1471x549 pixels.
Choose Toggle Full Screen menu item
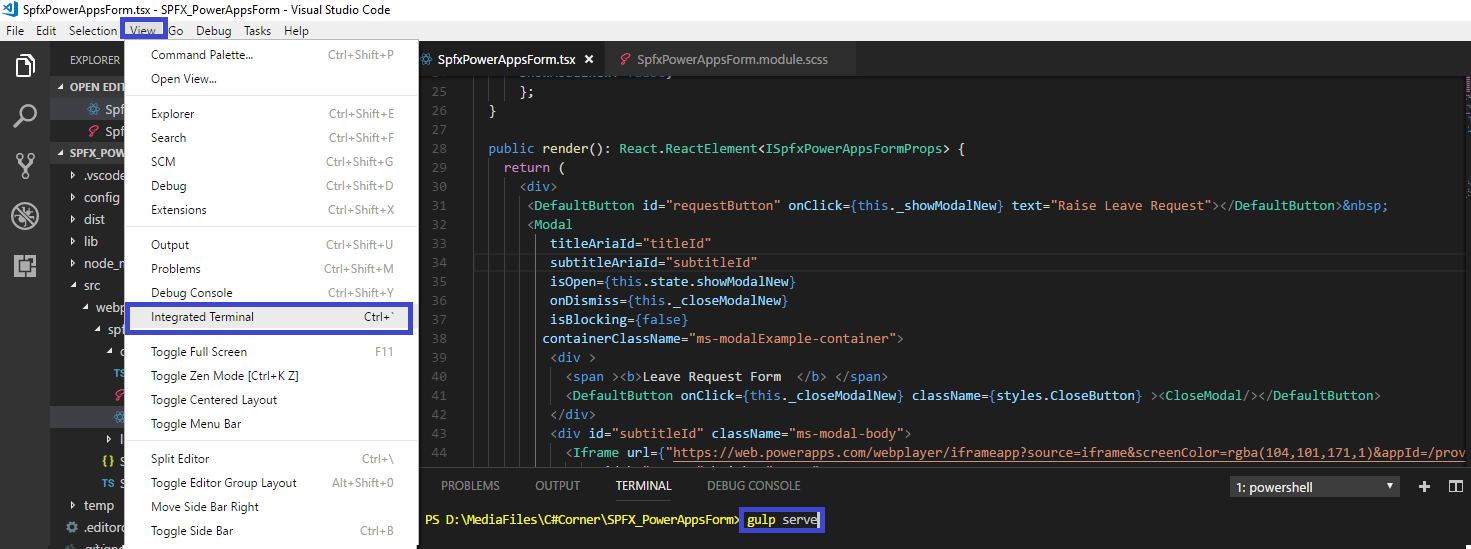(271, 352)
